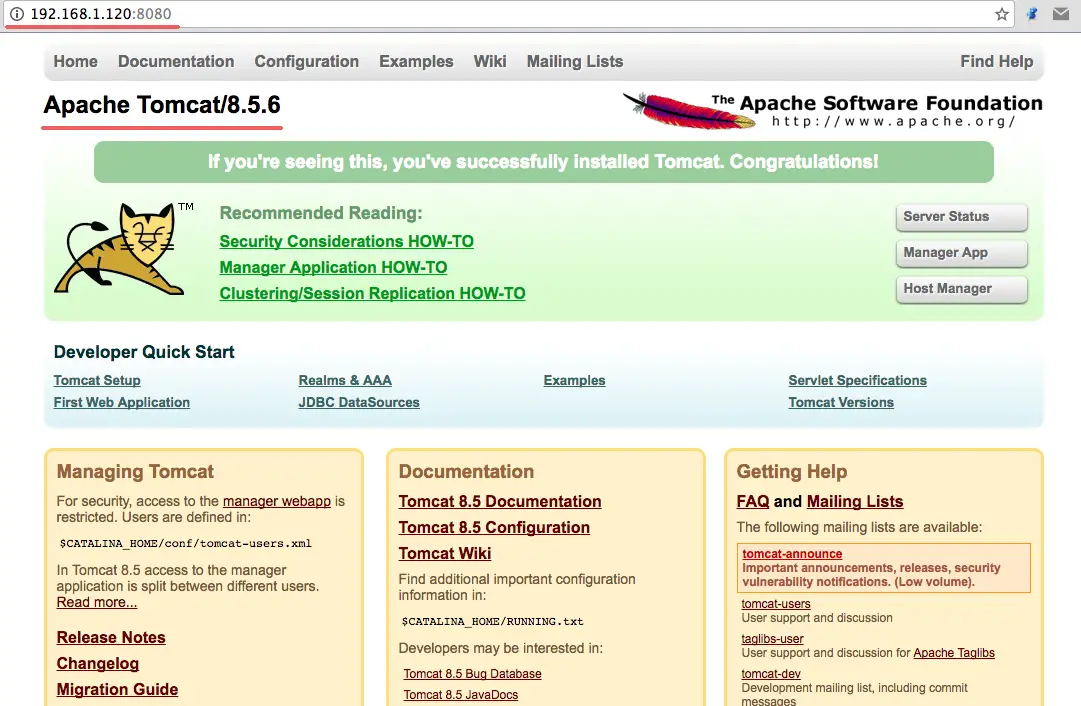Click the manager webapp link
The image size is (1081, 706).
(277, 501)
